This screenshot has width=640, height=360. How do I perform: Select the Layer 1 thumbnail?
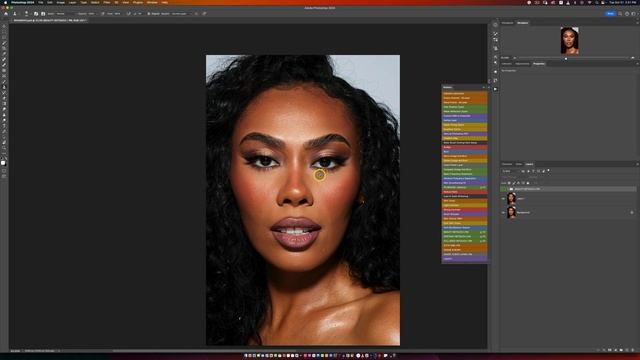511,198
